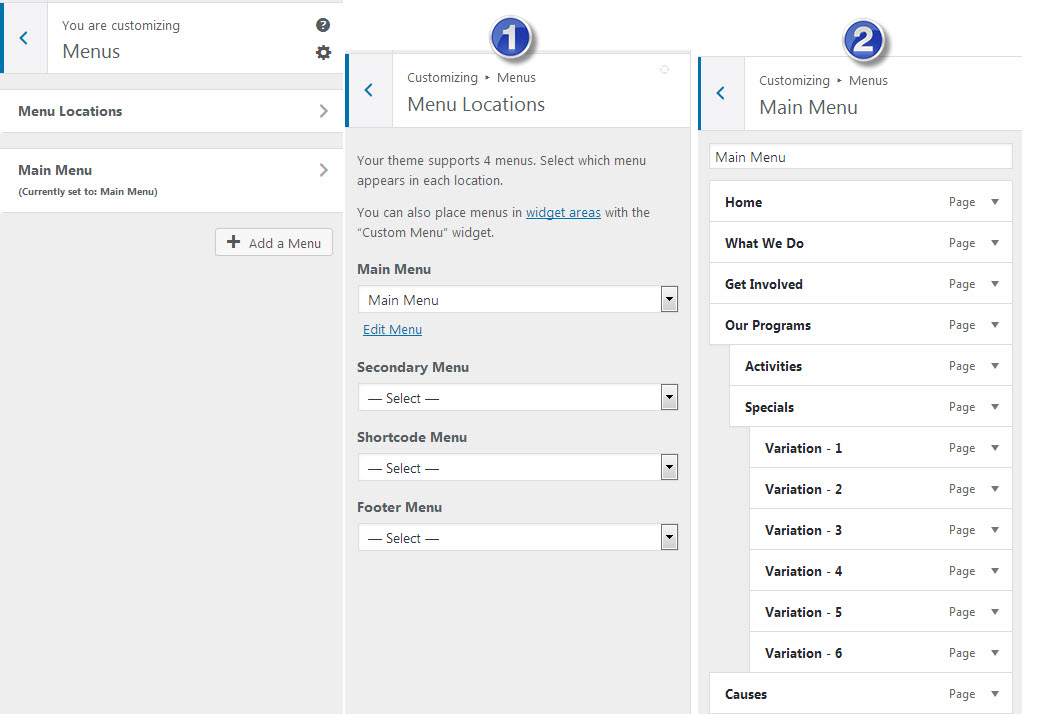Click the Edit Menu link
This screenshot has width=1039, height=714.
392,329
